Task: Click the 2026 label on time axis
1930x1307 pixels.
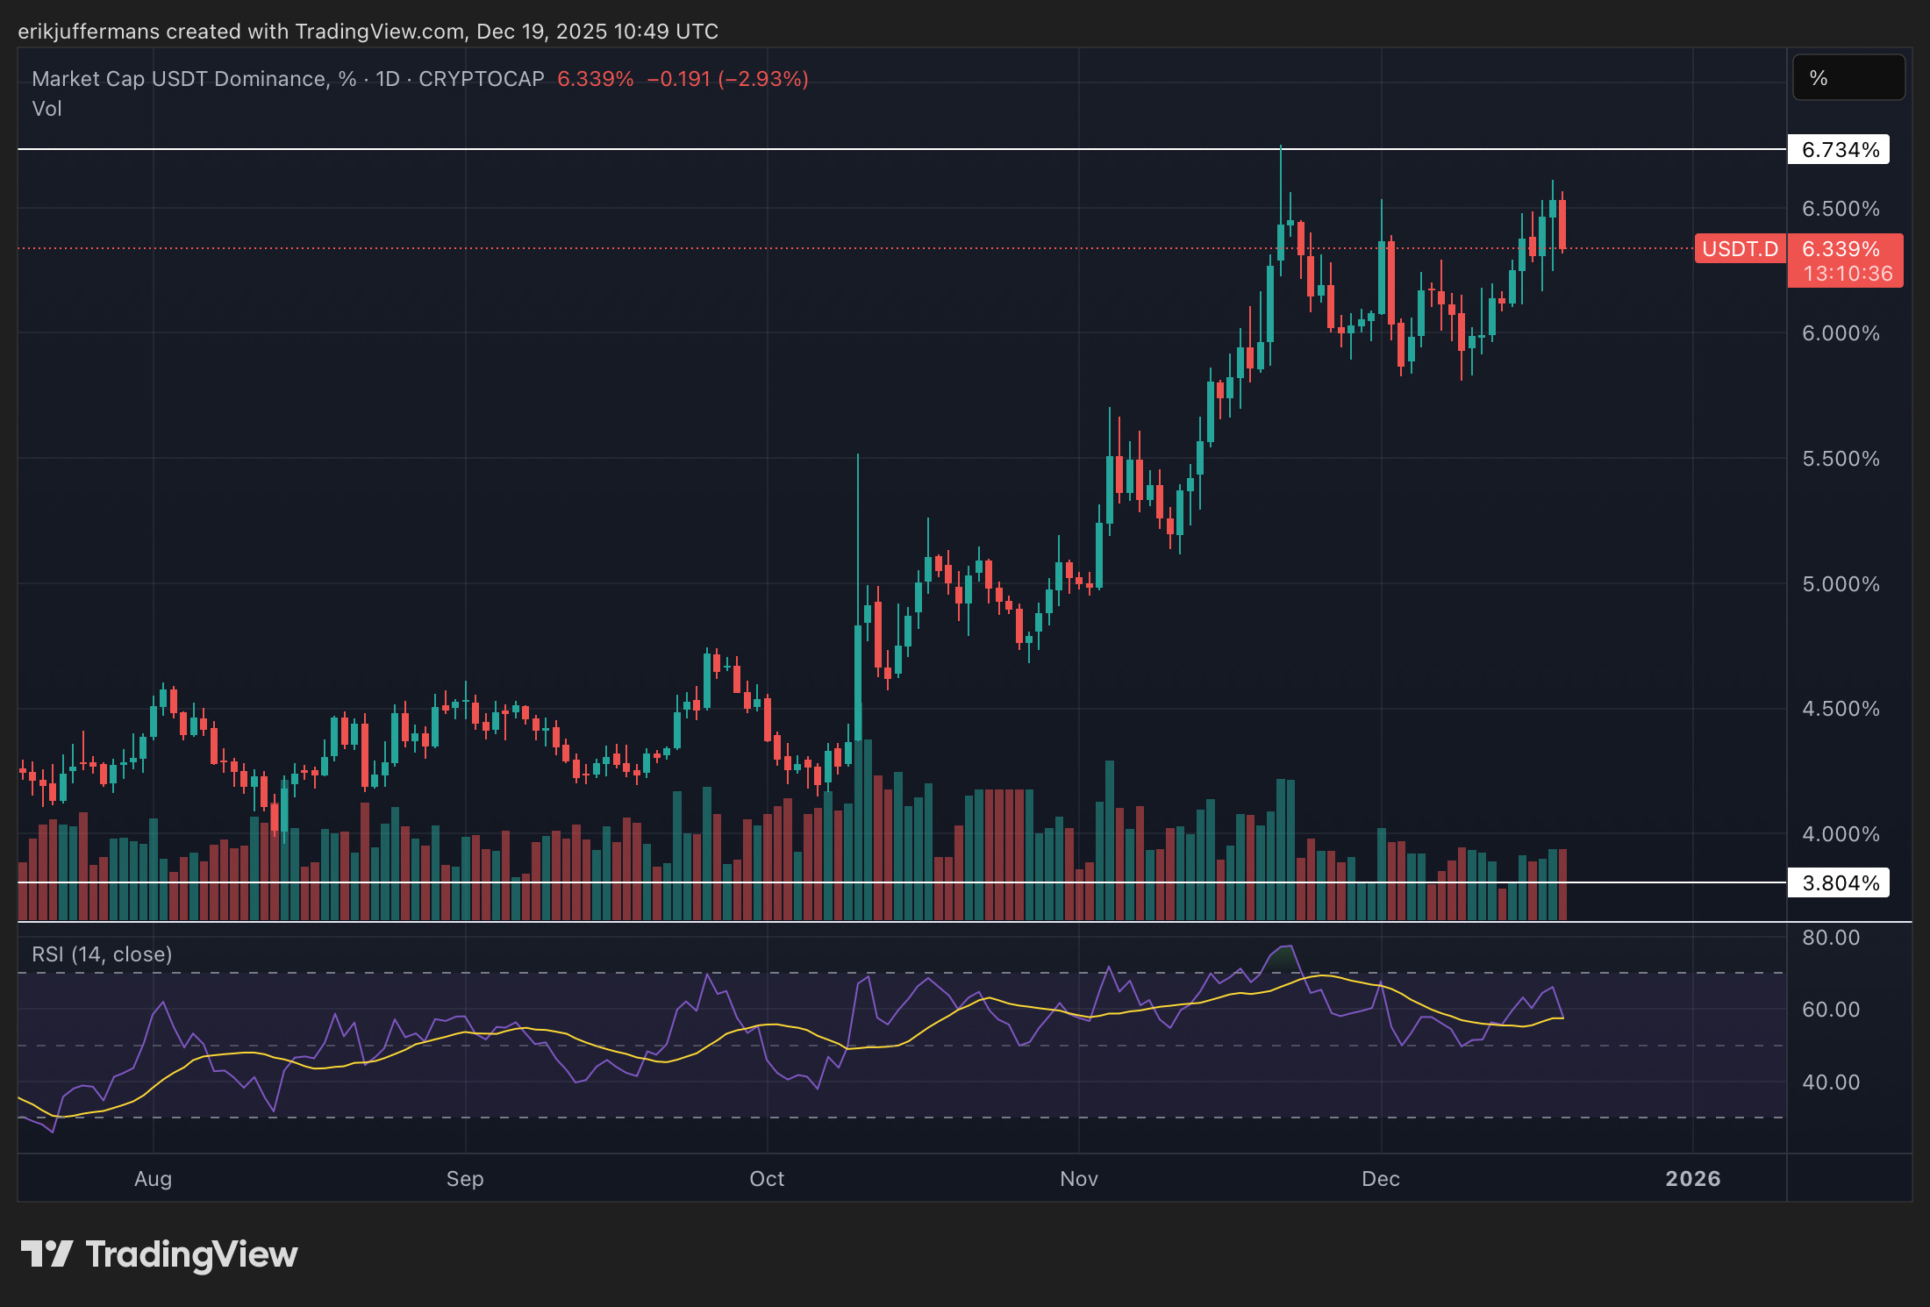Action: pos(1692,1179)
